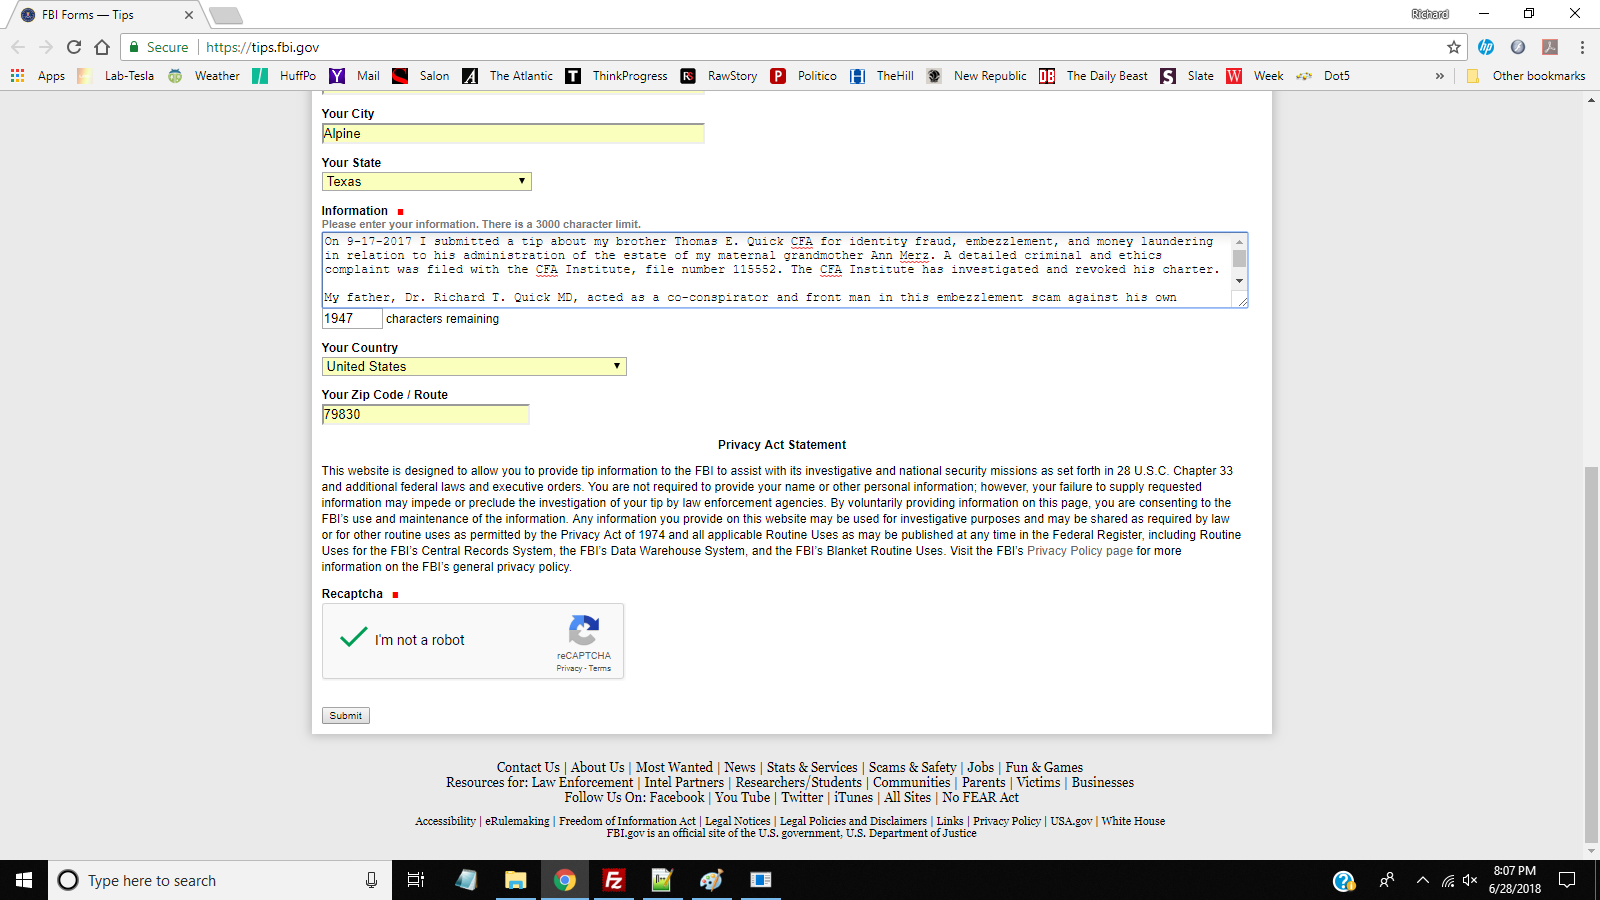The width and height of the screenshot is (1600, 900).
Task: Open the HuffPo bookmark
Action: click(285, 76)
